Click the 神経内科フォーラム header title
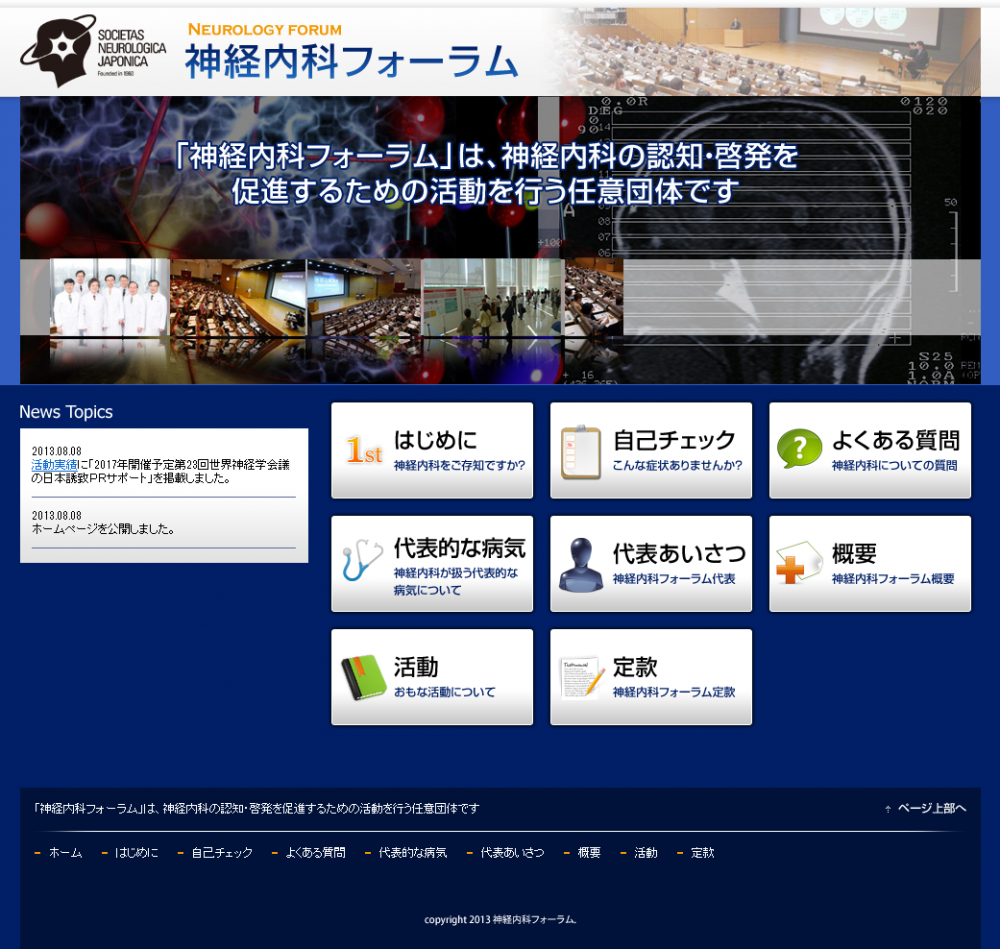1000x949 pixels. tap(350, 61)
